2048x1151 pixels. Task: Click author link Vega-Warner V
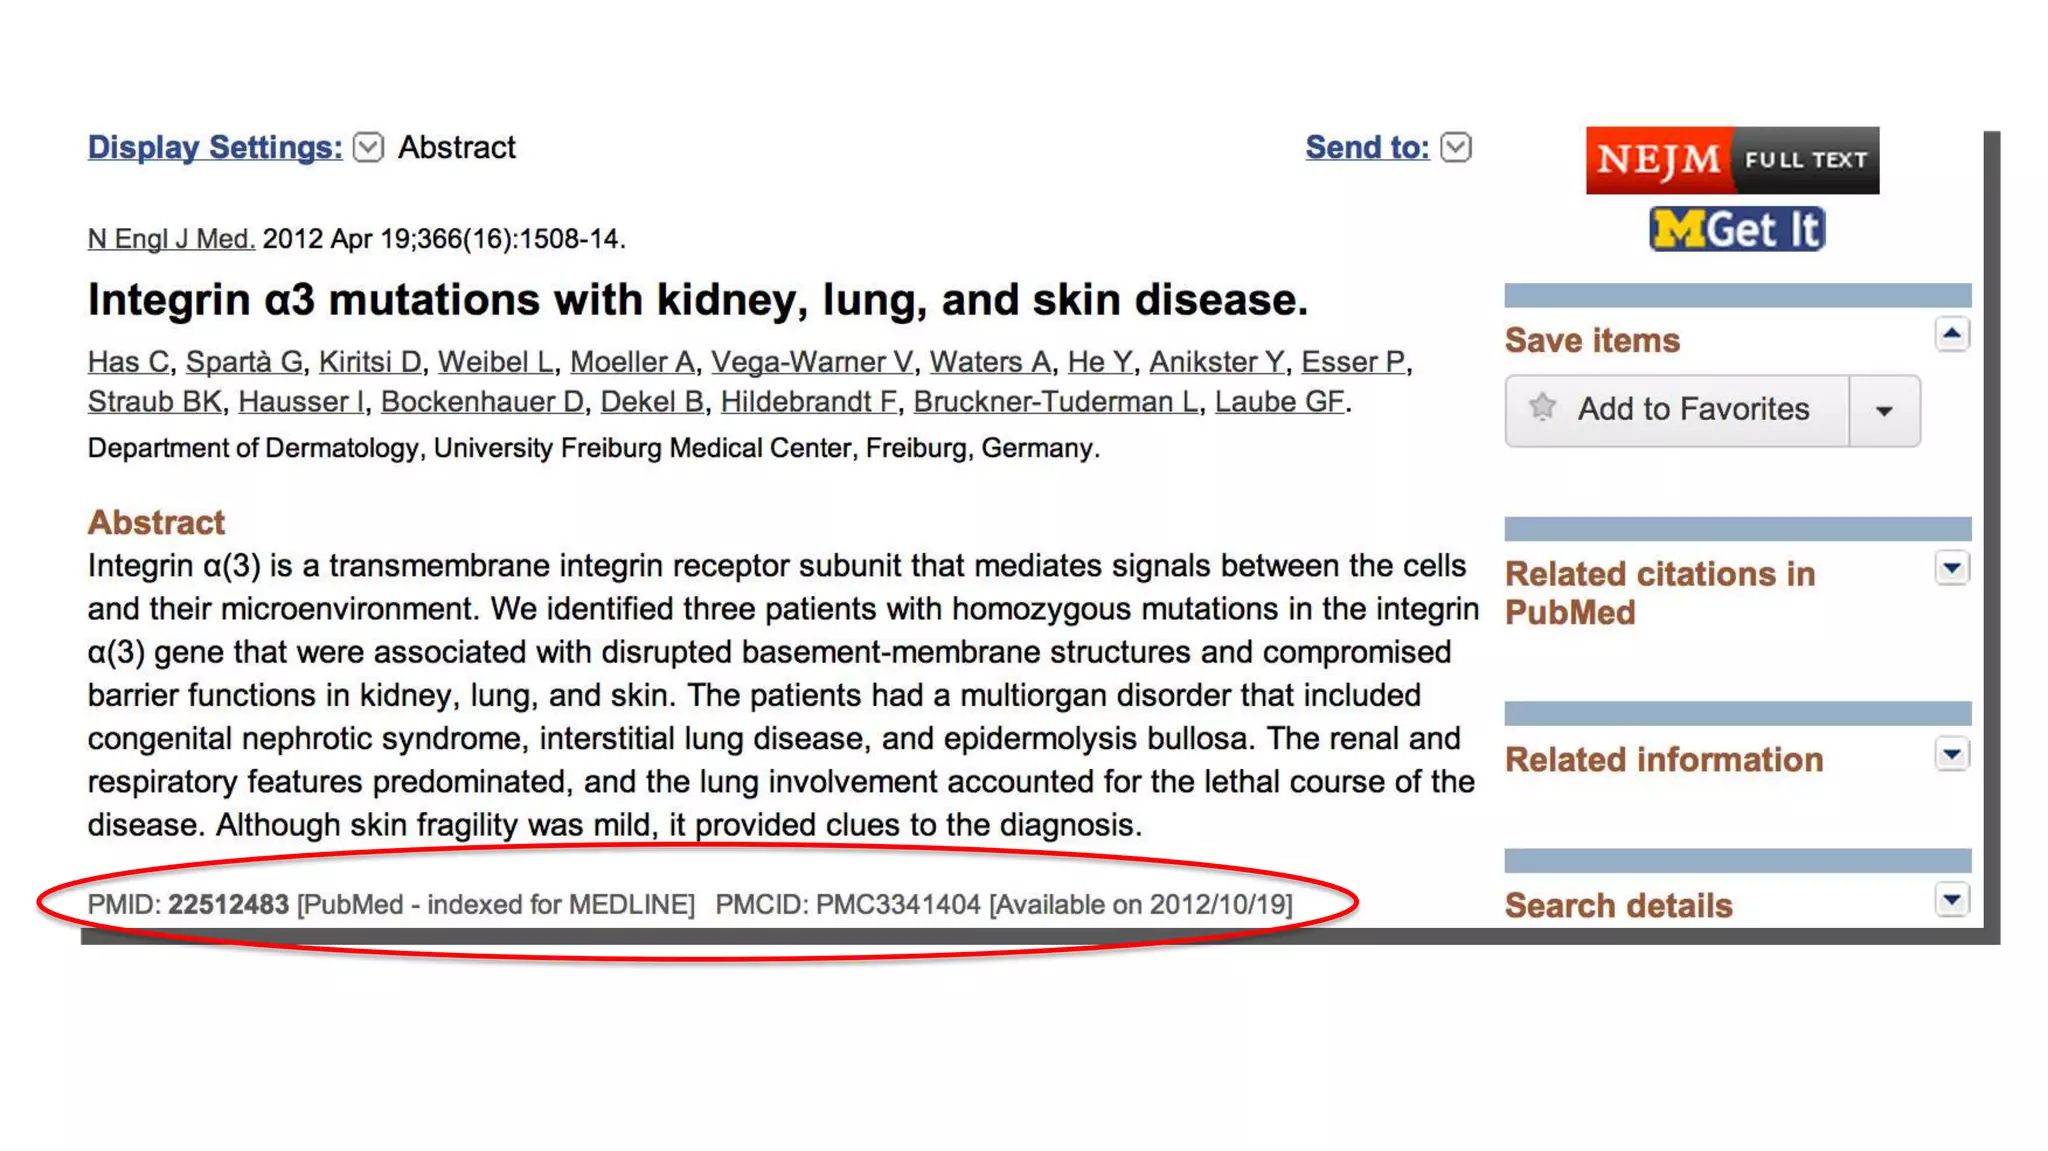(812, 362)
